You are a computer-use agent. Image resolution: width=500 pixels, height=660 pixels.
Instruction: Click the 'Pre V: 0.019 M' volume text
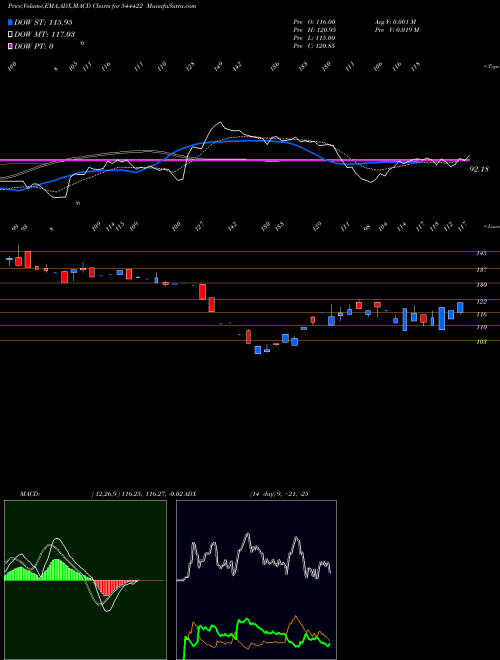pos(396,30)
